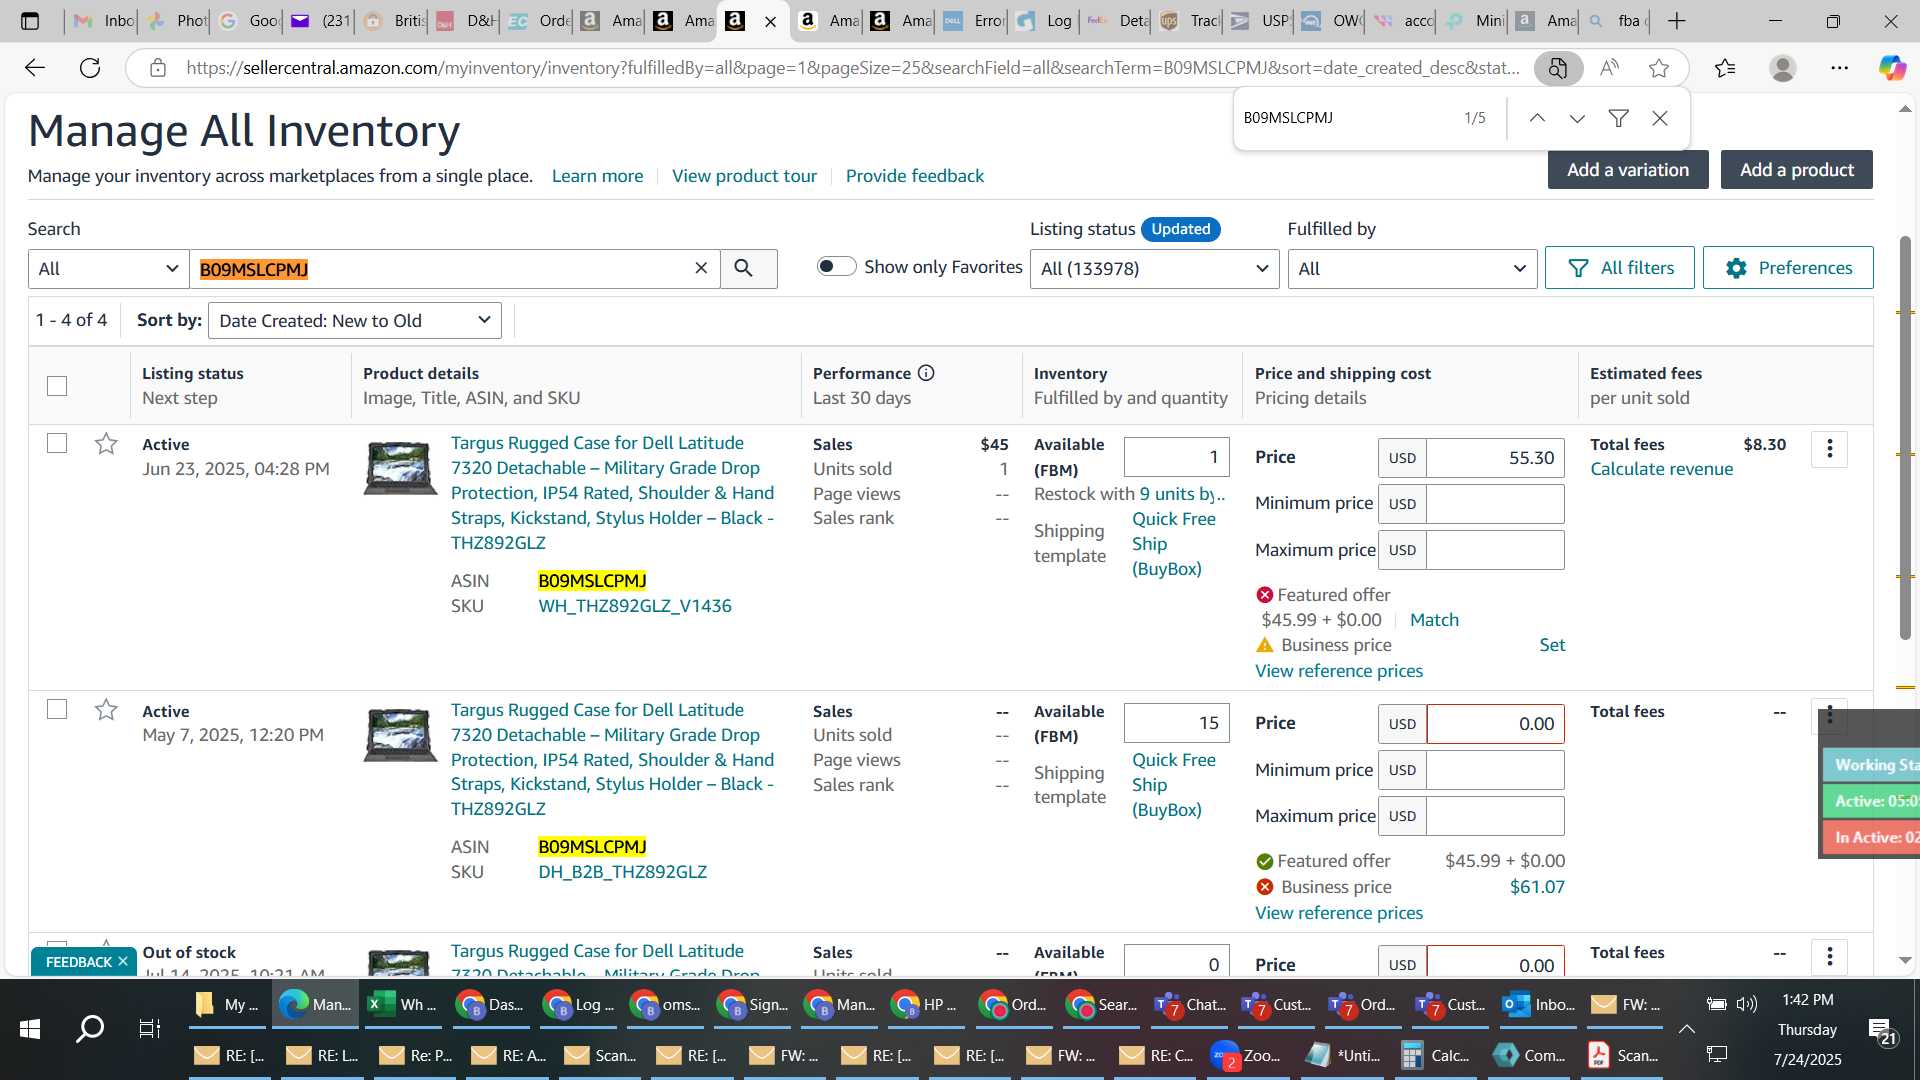This screenshot has width=1920, height=1080.
Task: Switch to the Error browser tab
Action: click(972, 21)
